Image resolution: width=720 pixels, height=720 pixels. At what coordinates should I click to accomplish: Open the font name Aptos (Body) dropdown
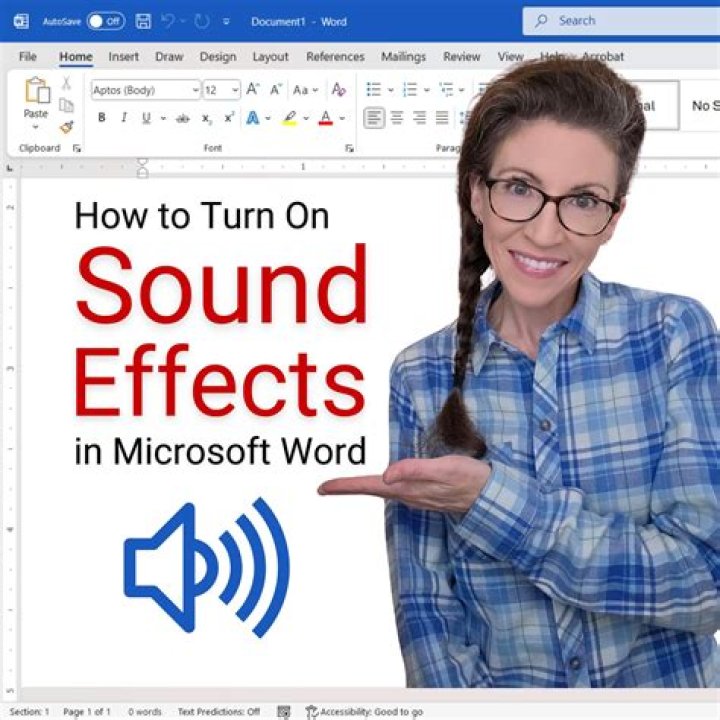[196, 90]
